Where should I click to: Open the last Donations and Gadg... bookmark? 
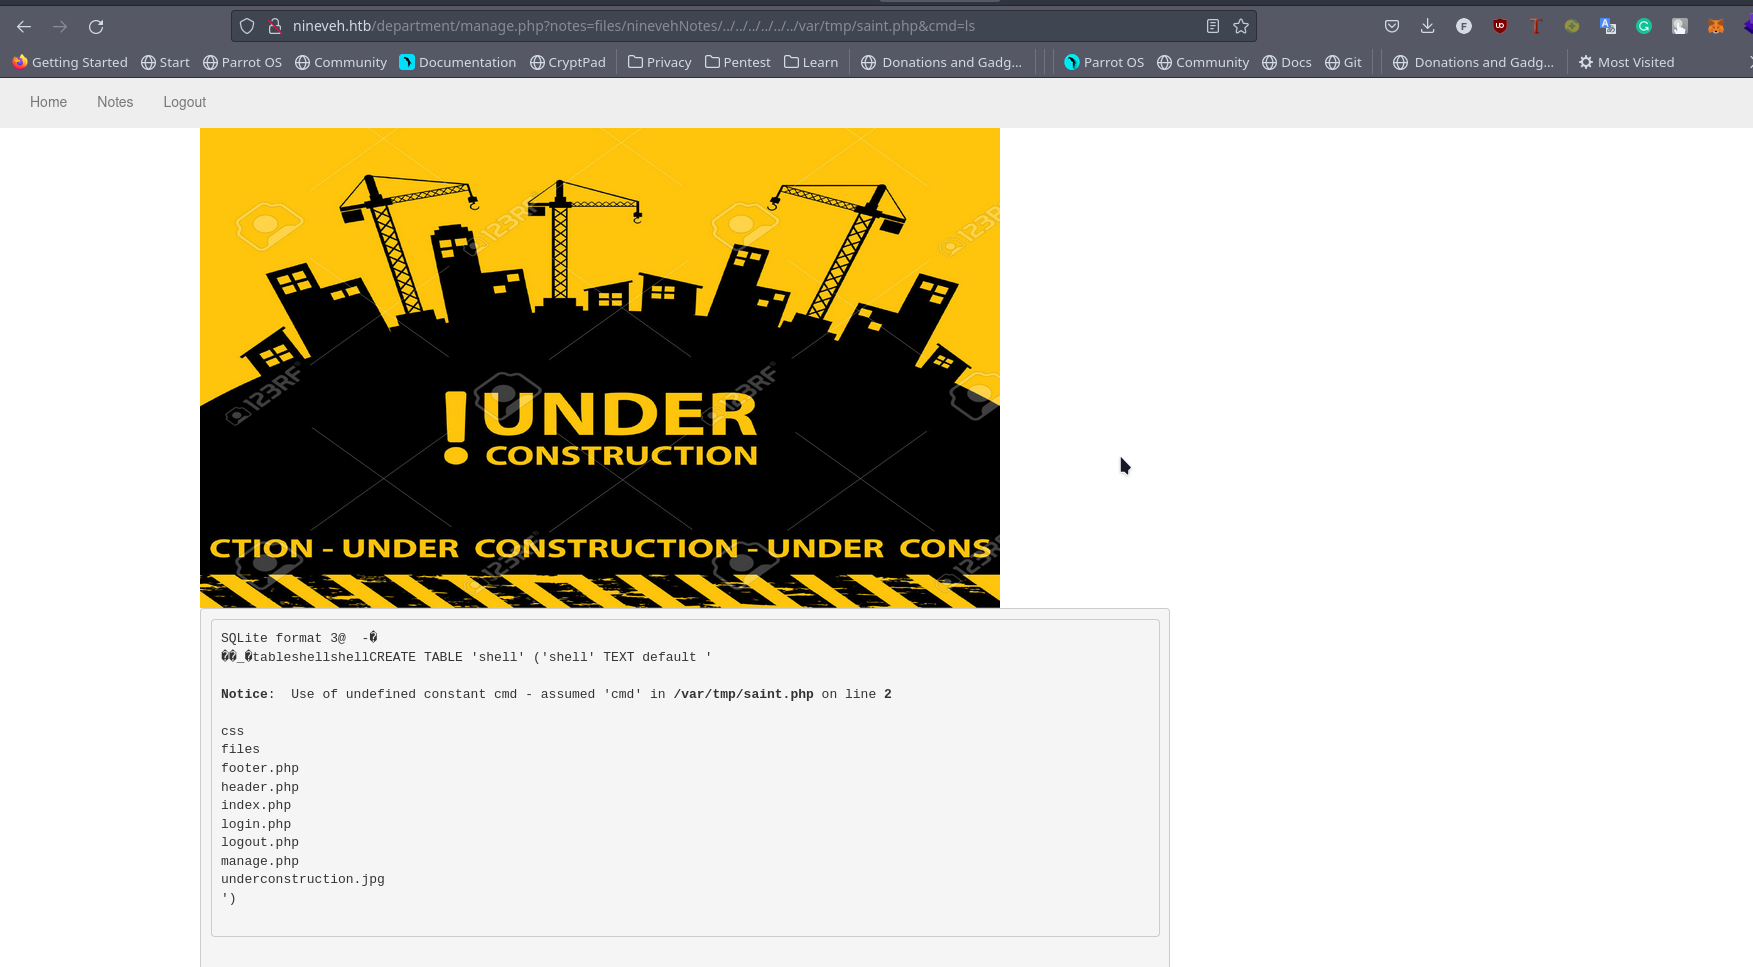click(1474, 62)
